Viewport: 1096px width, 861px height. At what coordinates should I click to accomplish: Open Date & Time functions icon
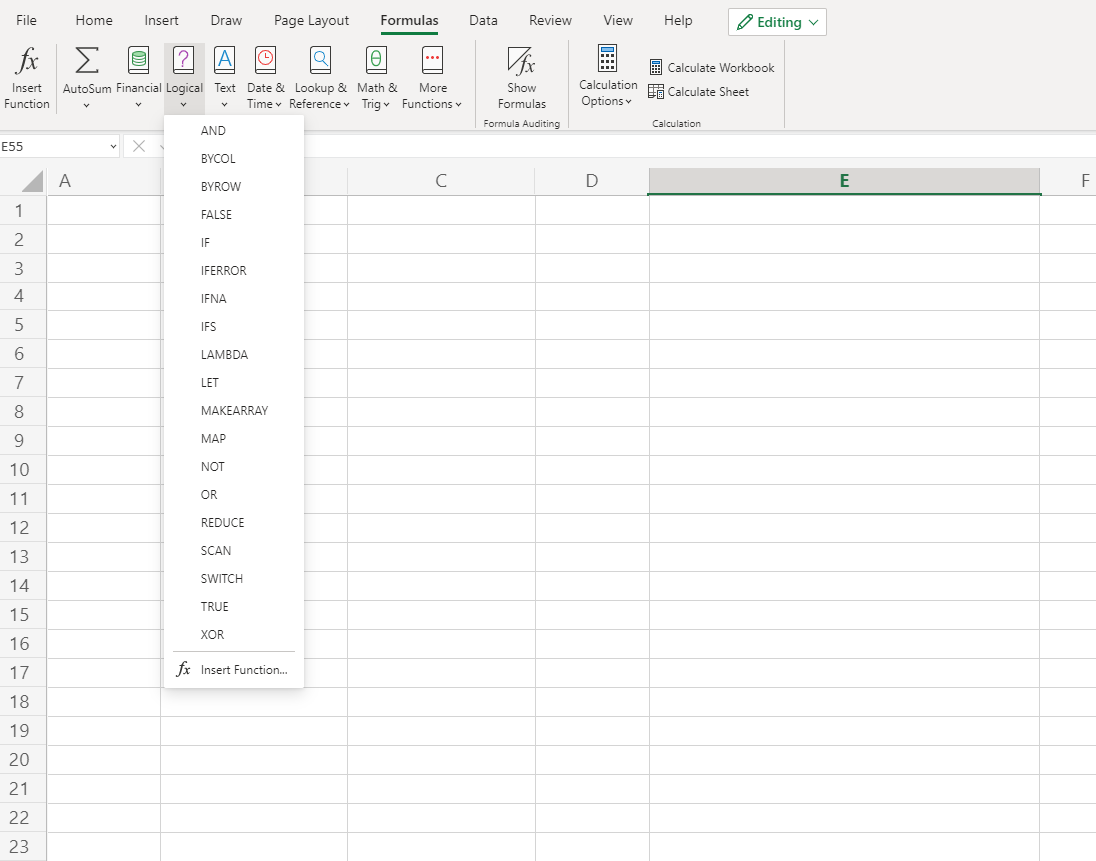[265, 62]
